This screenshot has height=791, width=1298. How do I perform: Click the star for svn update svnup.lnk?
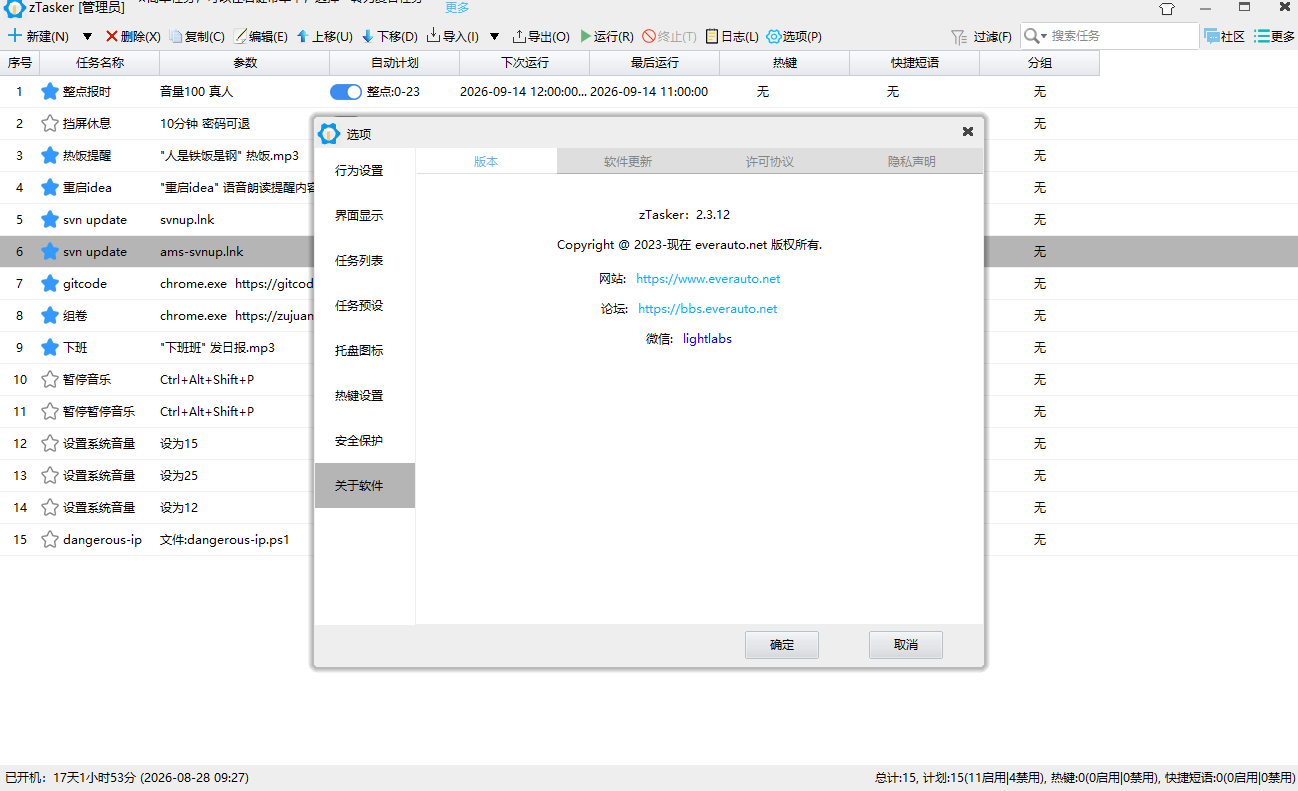(x=50, y=219)
